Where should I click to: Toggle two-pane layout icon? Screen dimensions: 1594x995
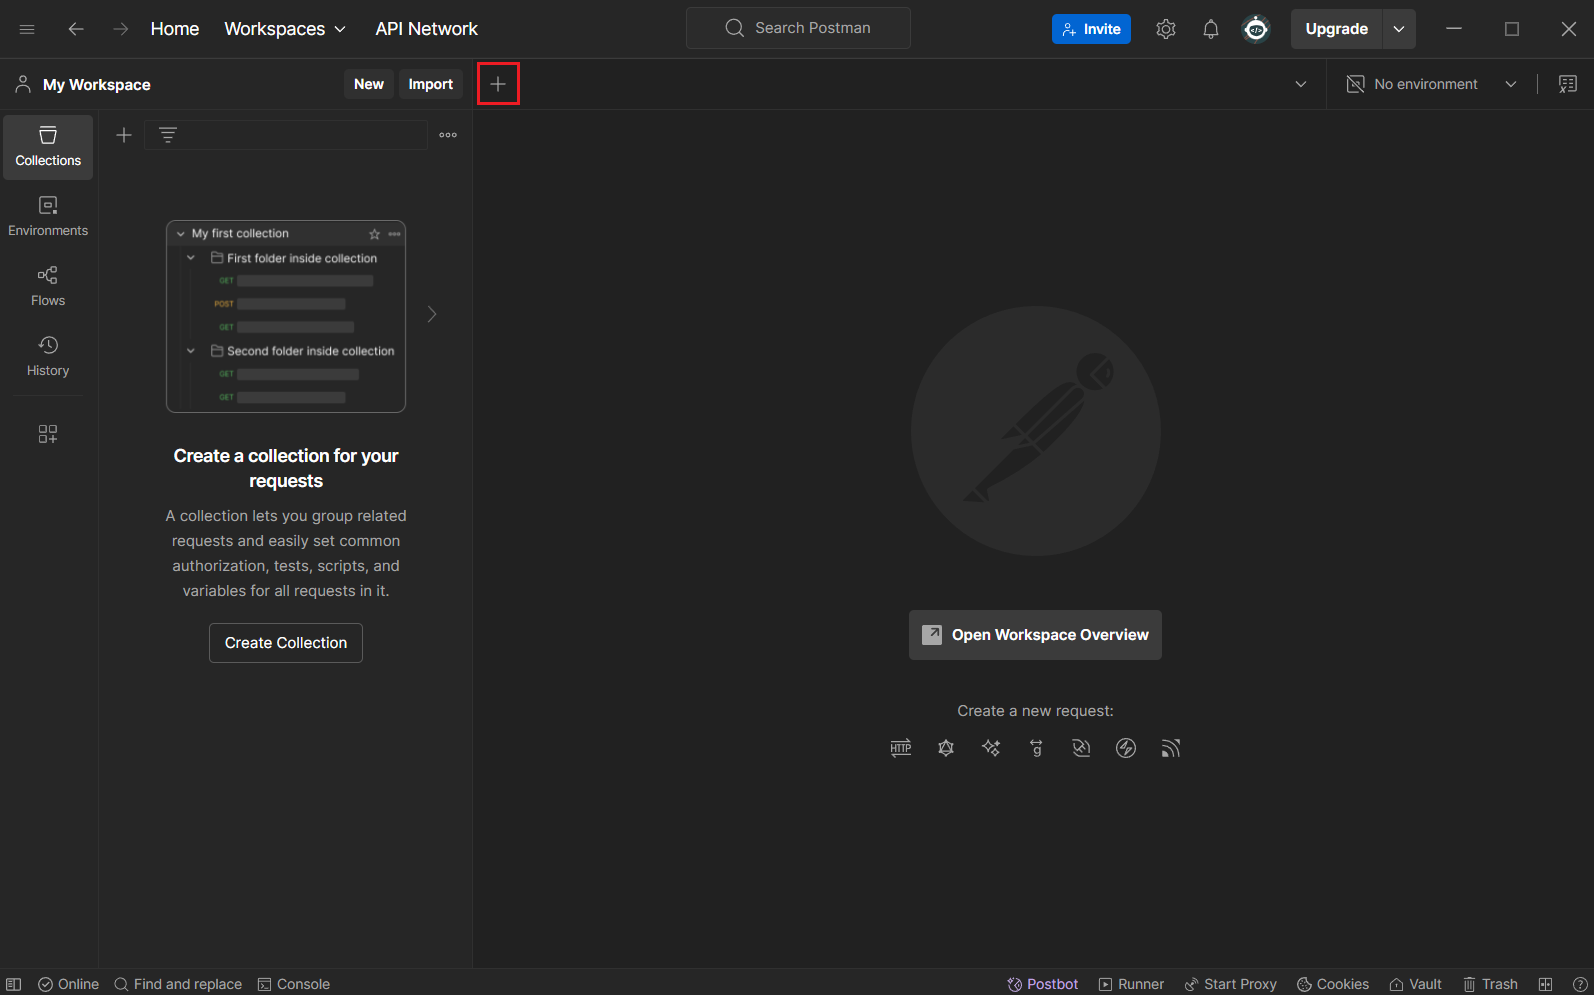click(x=1546, y=984)
